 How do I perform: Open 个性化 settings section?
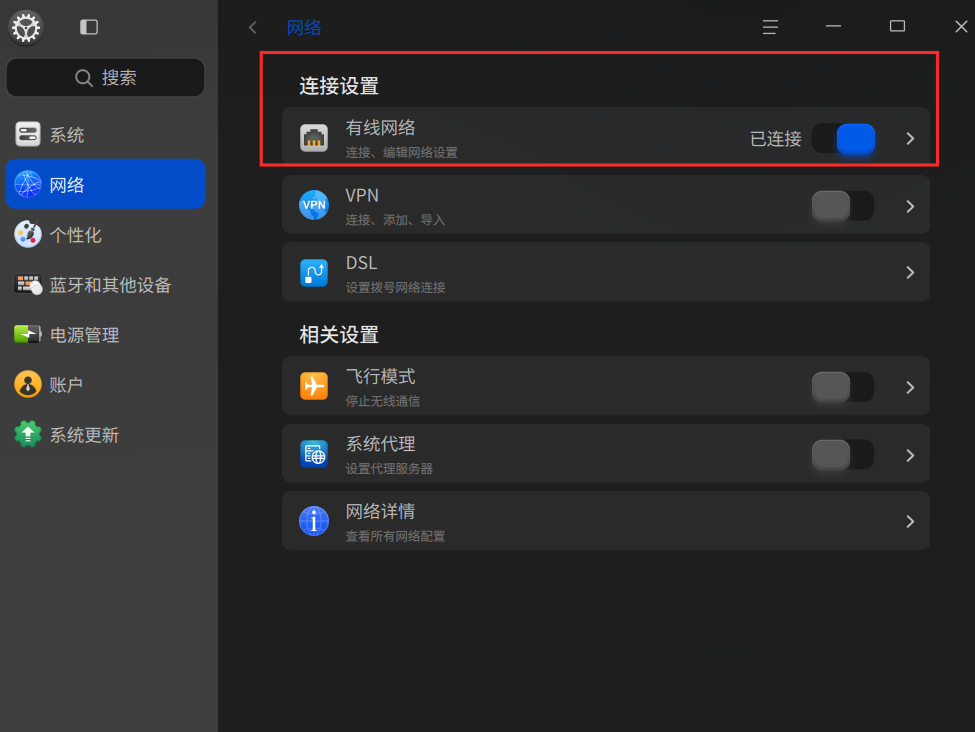pyautogui.click(x=106, y=234)
